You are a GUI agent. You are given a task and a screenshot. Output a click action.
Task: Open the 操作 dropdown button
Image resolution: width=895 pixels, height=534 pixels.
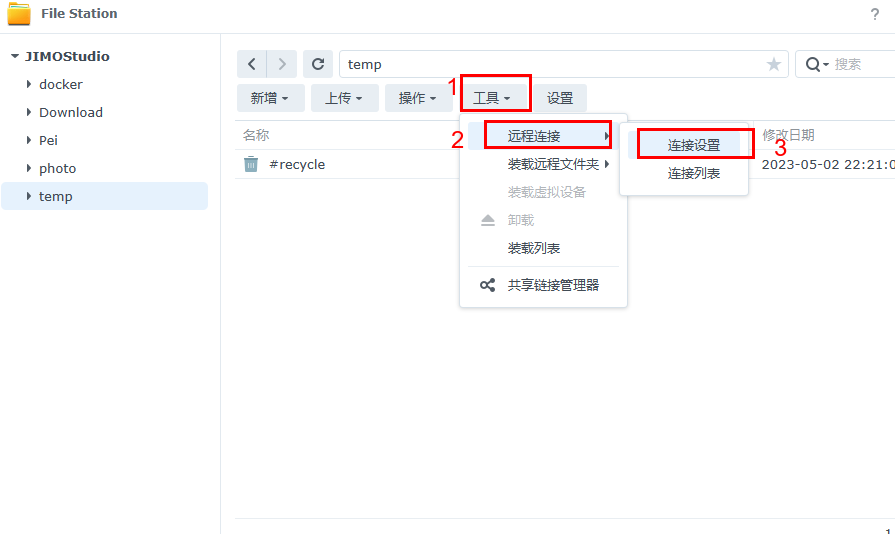[418, 98]
